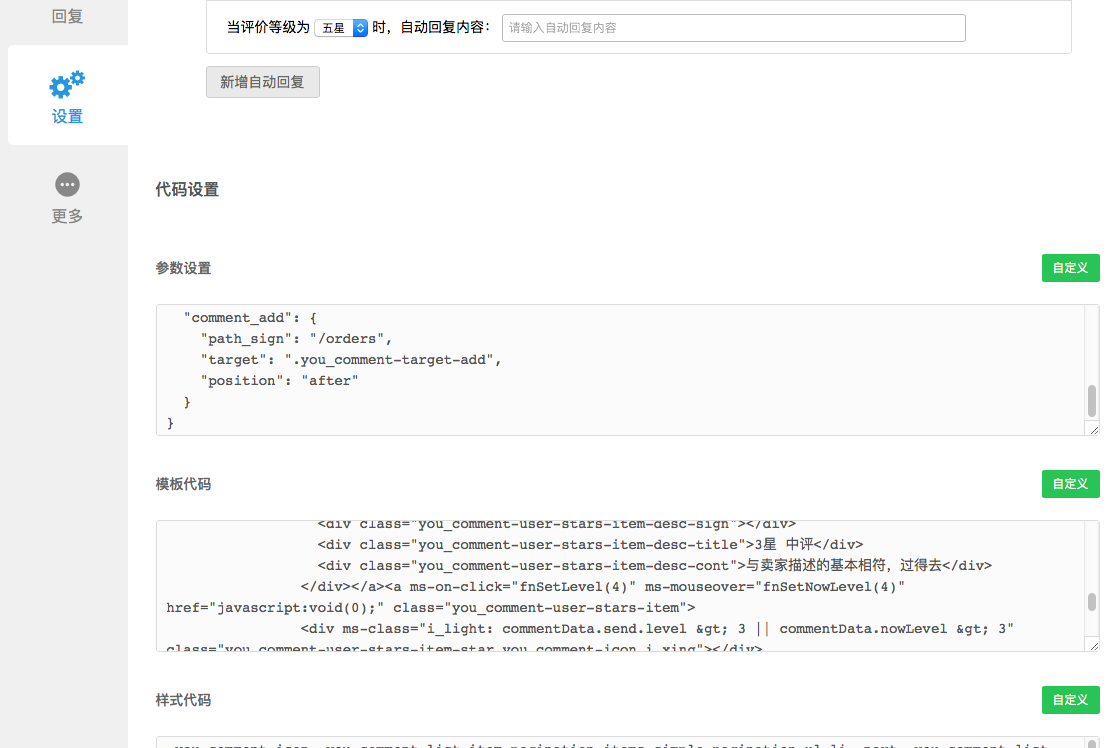Click the 新增自动回复 button
Viewport: 1117px width, 748px height.
click(x=262, y=82)
